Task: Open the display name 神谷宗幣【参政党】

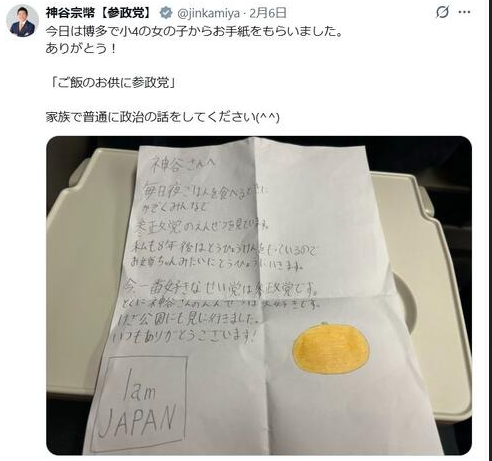Action: pos(99,13)
